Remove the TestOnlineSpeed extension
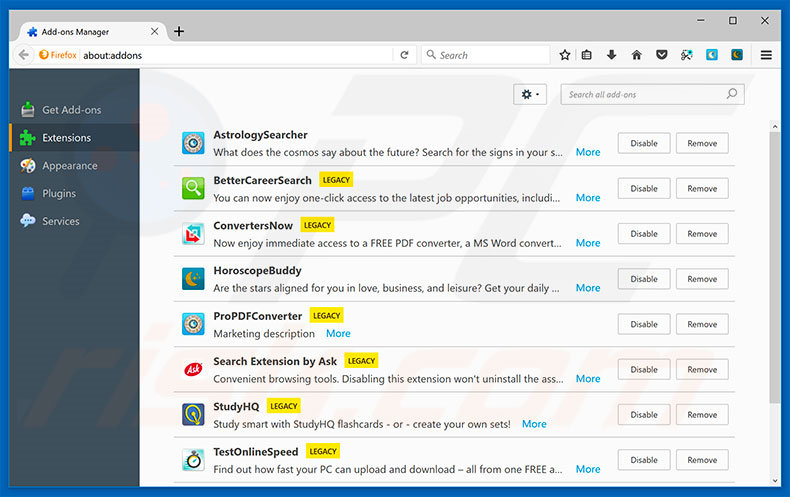790x497 pixels. pos(702,460)
